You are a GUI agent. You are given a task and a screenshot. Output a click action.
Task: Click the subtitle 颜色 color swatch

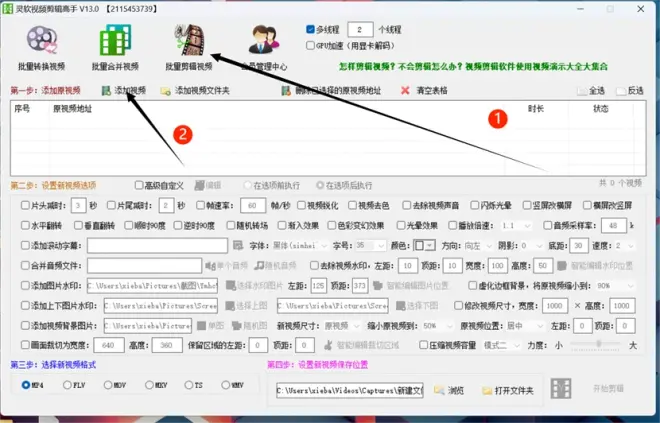(420, 246)
